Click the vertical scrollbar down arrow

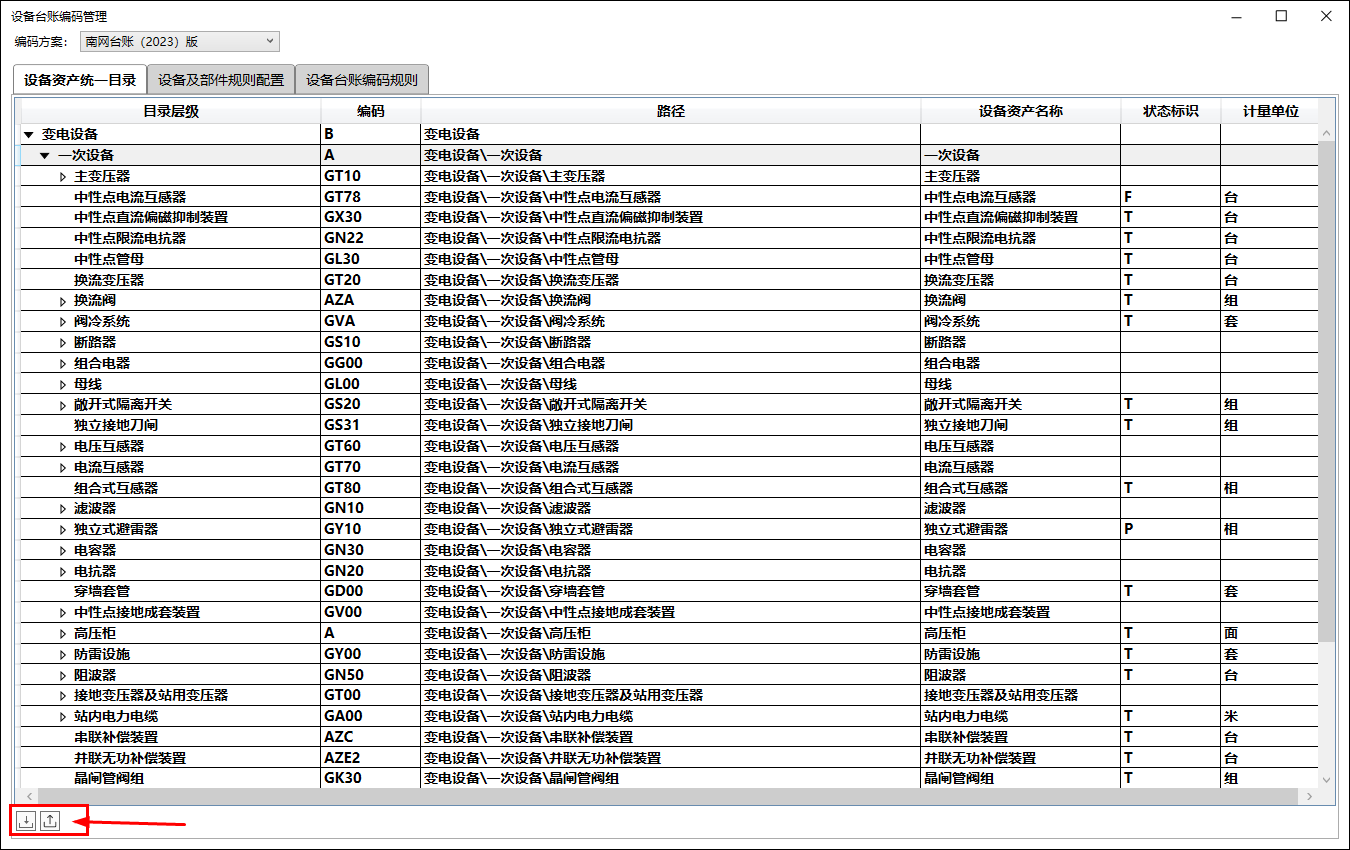click(x=1327, y=780)
